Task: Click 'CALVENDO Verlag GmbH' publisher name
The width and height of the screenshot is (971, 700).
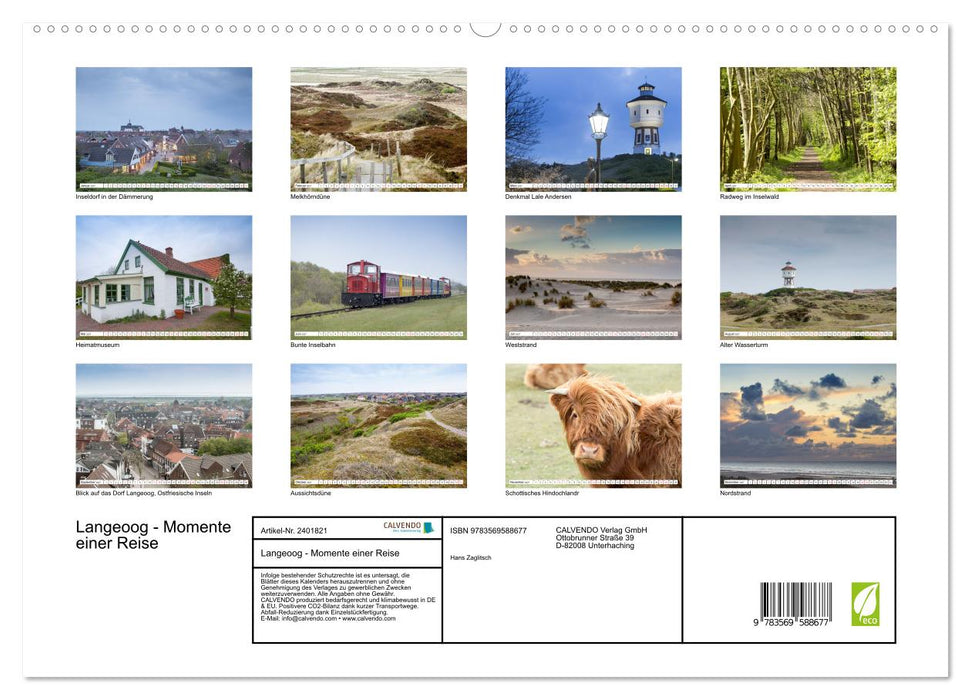Action: pos(601,530)
